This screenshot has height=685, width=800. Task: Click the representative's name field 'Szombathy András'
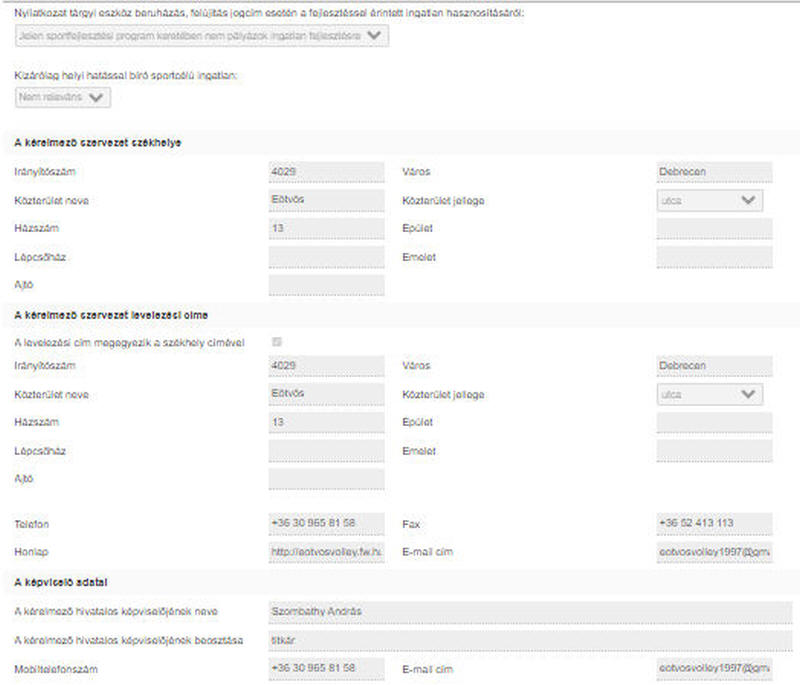[530, 612]
